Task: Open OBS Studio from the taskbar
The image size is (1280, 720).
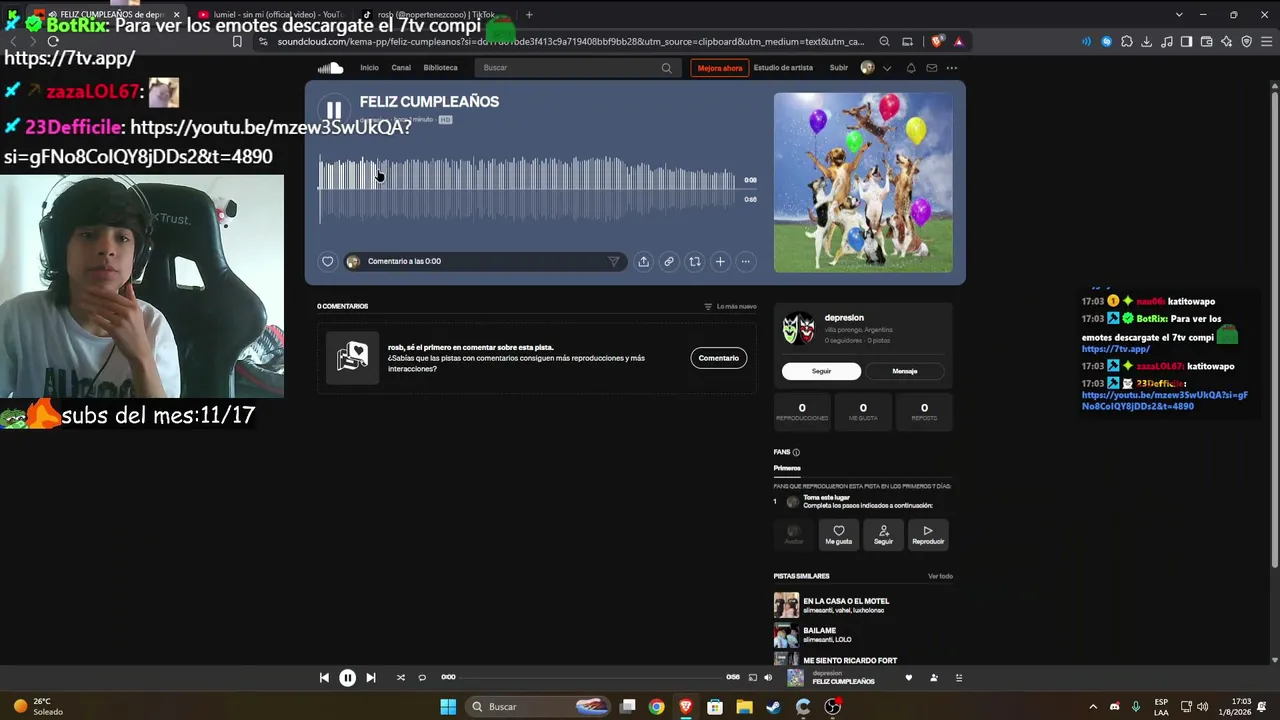Action: [x=833, y=707]
